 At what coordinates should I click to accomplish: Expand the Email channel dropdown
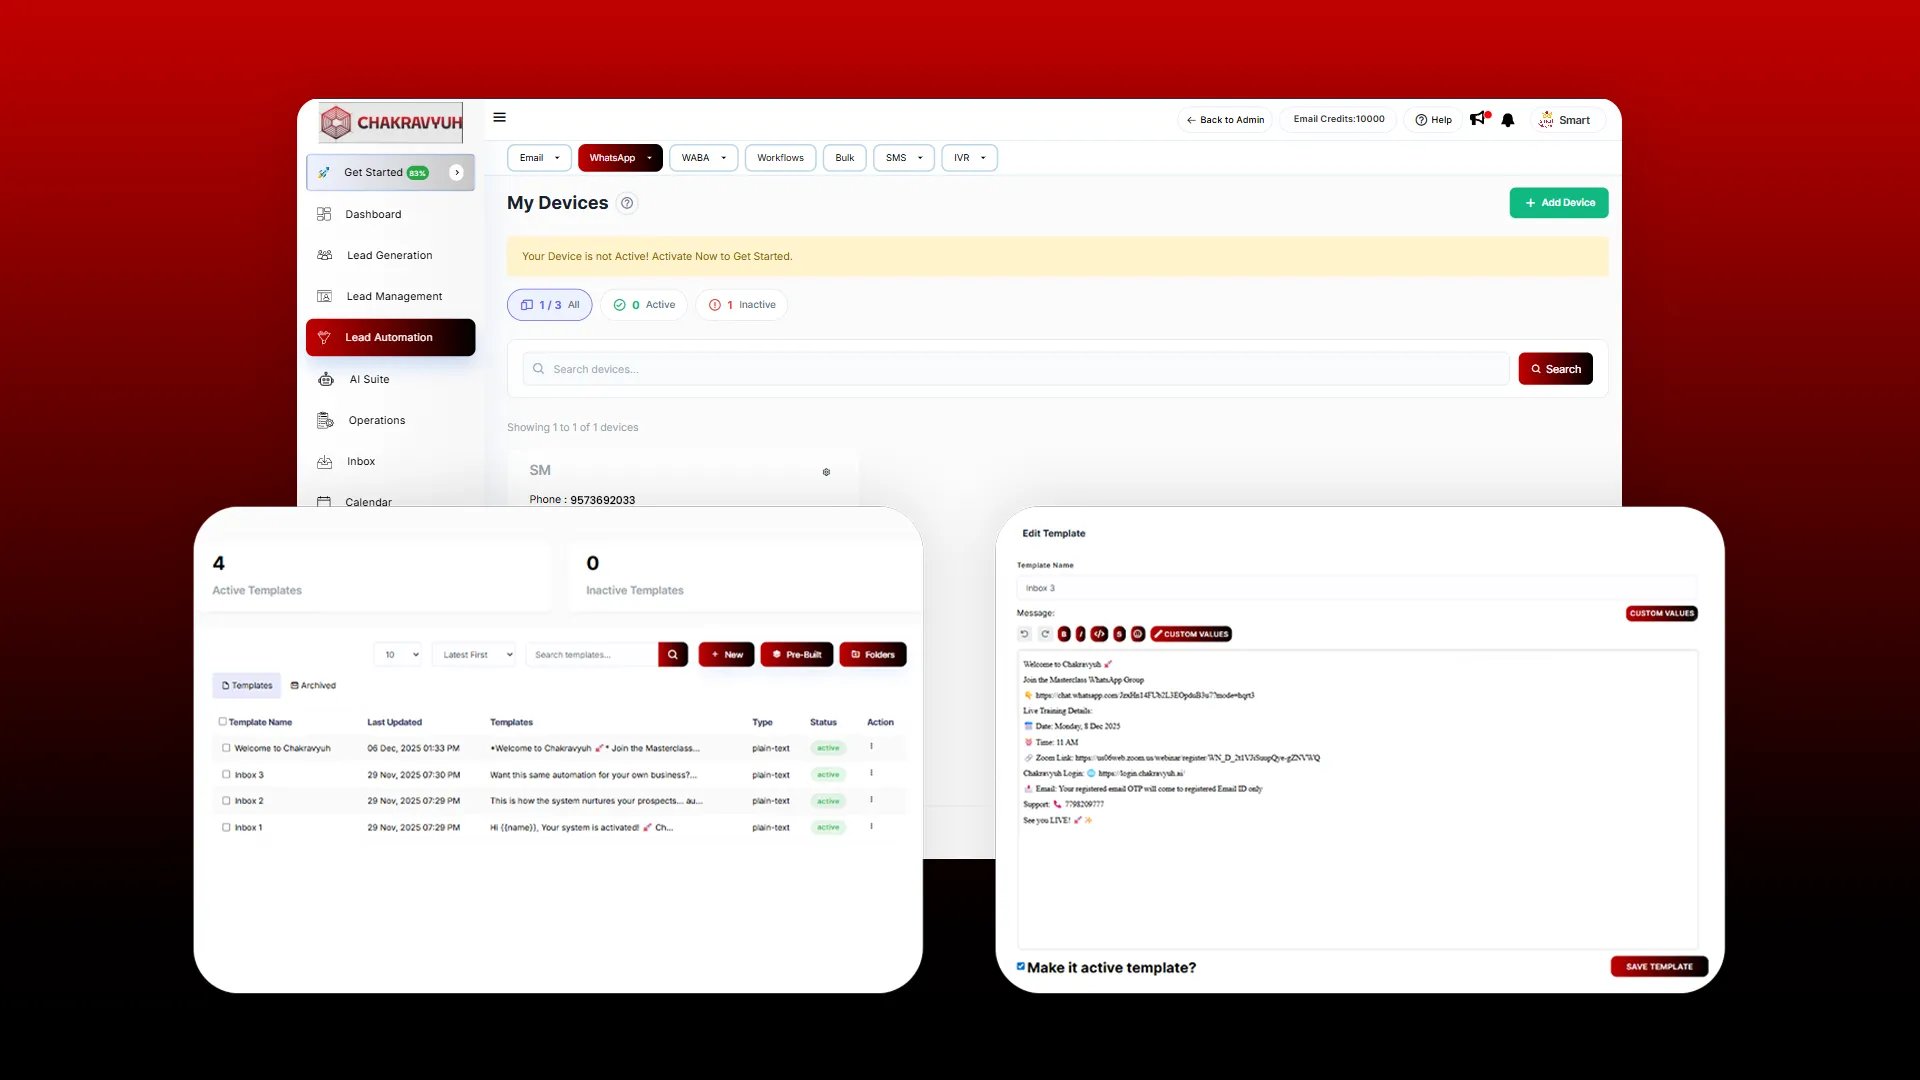tap(540, 158)
